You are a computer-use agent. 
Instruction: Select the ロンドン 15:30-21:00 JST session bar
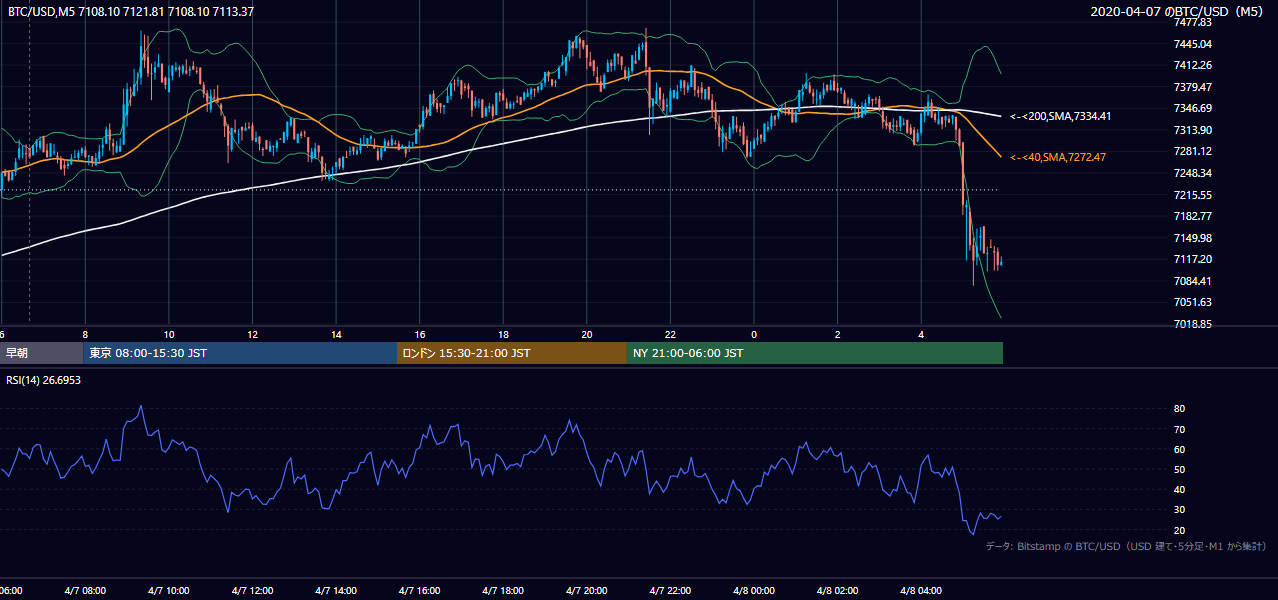click(512, 353)
